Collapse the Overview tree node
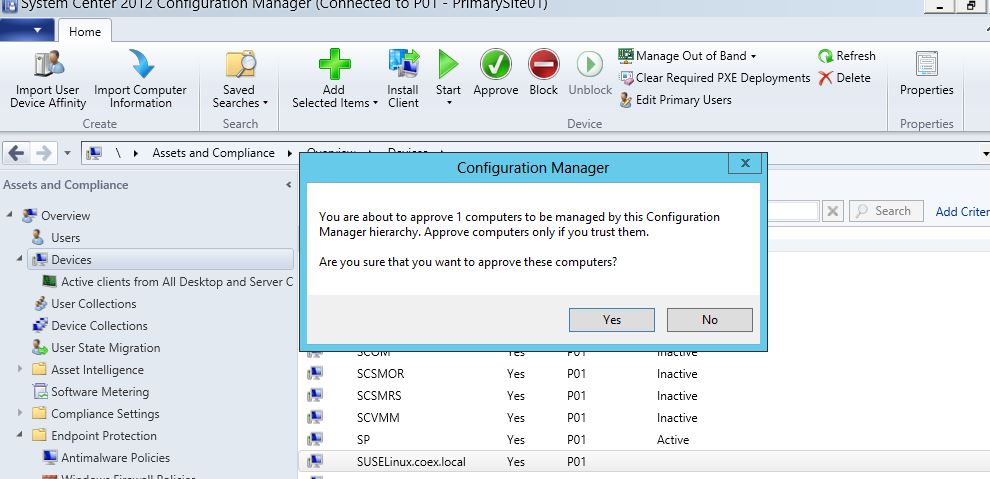The height and width of the screenshot is (479, 990). pos(9,215)
